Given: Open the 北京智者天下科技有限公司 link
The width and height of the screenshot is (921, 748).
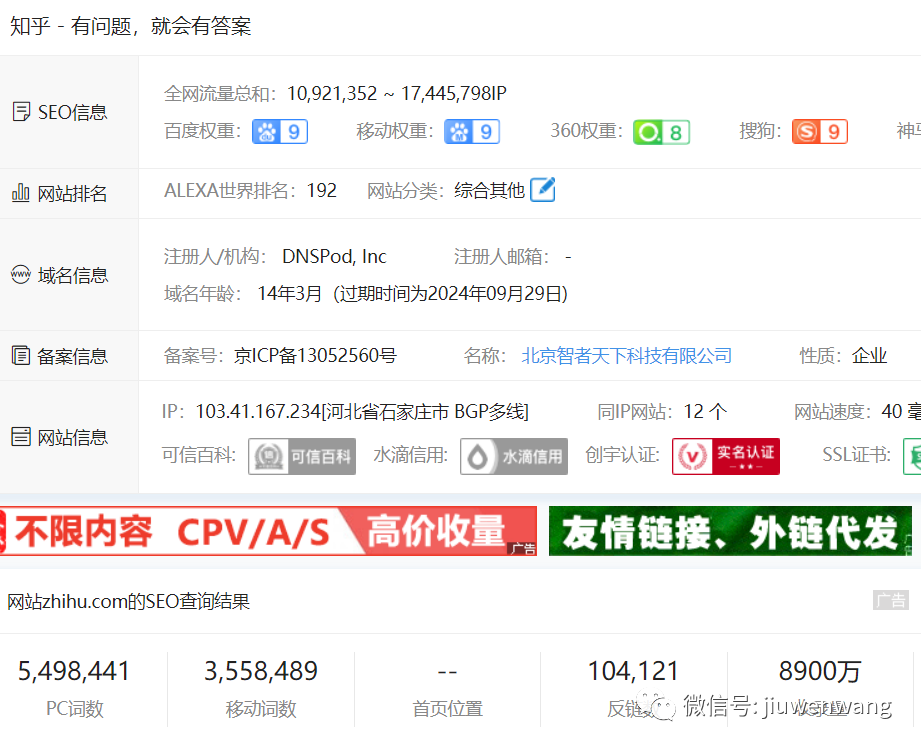Looking at the screenshot, I should click(627, 355).
